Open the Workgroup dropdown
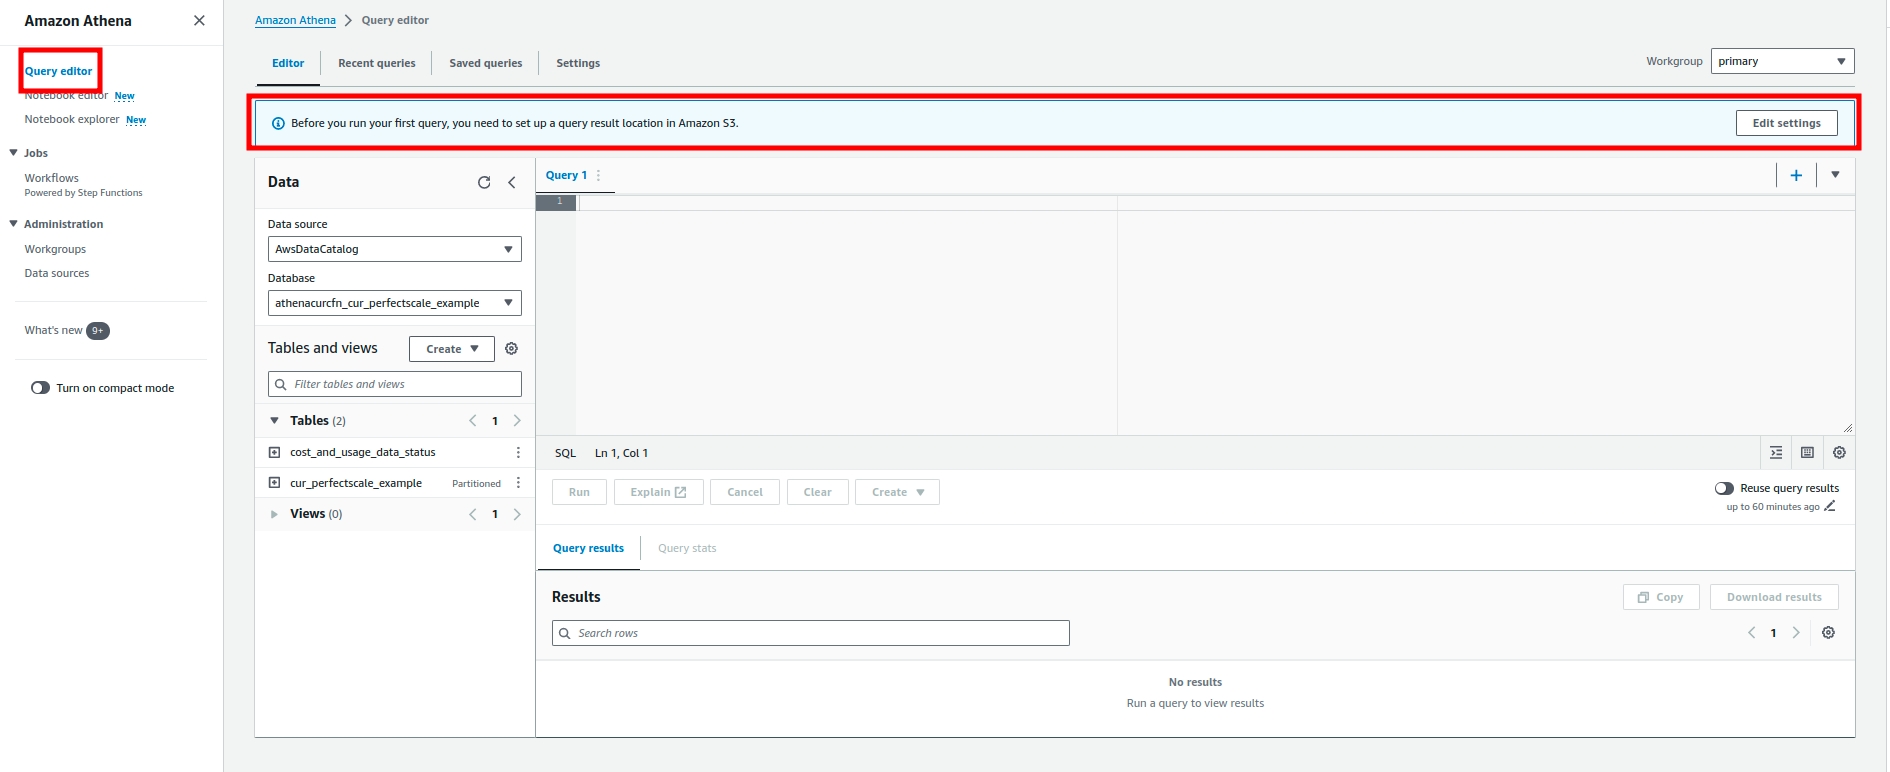Screen dimensions: 1890x772 [1782, 61]
